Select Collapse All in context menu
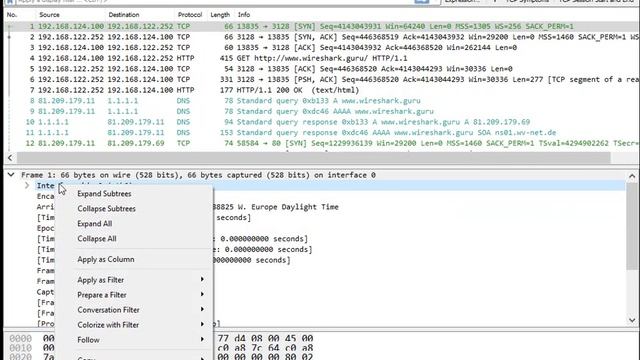The image size is (640, 360). (x=97, y=239)
